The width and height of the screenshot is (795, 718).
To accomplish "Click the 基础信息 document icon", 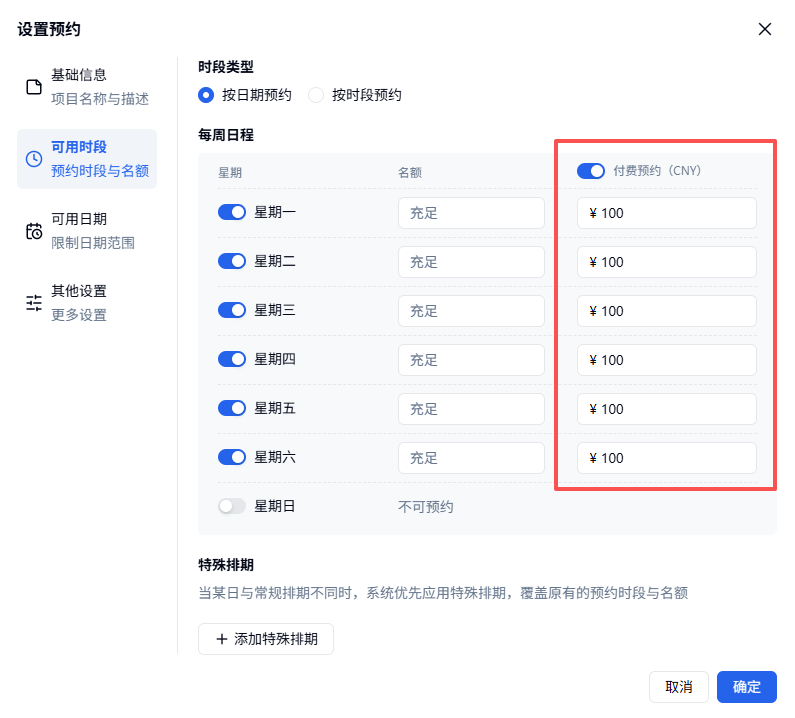I will pyautogui.click(x=34, y=87).
